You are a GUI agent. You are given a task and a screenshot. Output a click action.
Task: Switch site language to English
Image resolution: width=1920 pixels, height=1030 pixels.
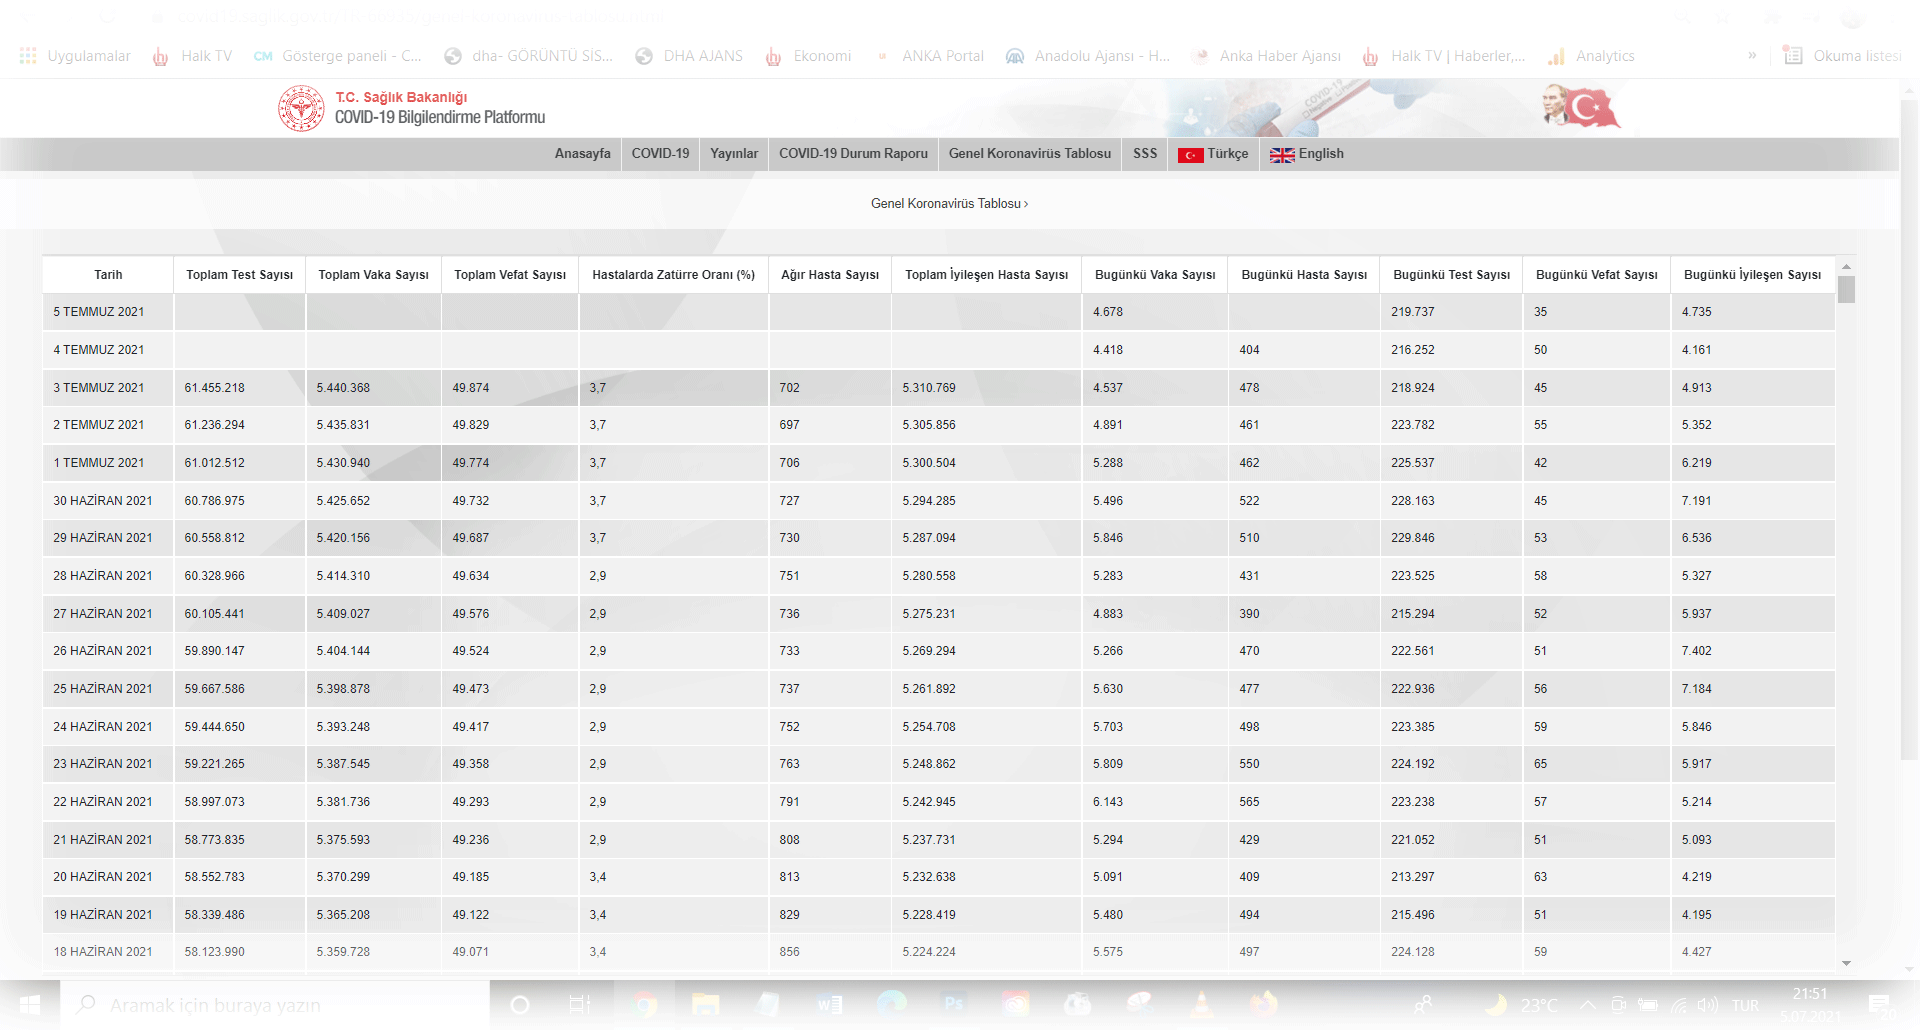1307,154
